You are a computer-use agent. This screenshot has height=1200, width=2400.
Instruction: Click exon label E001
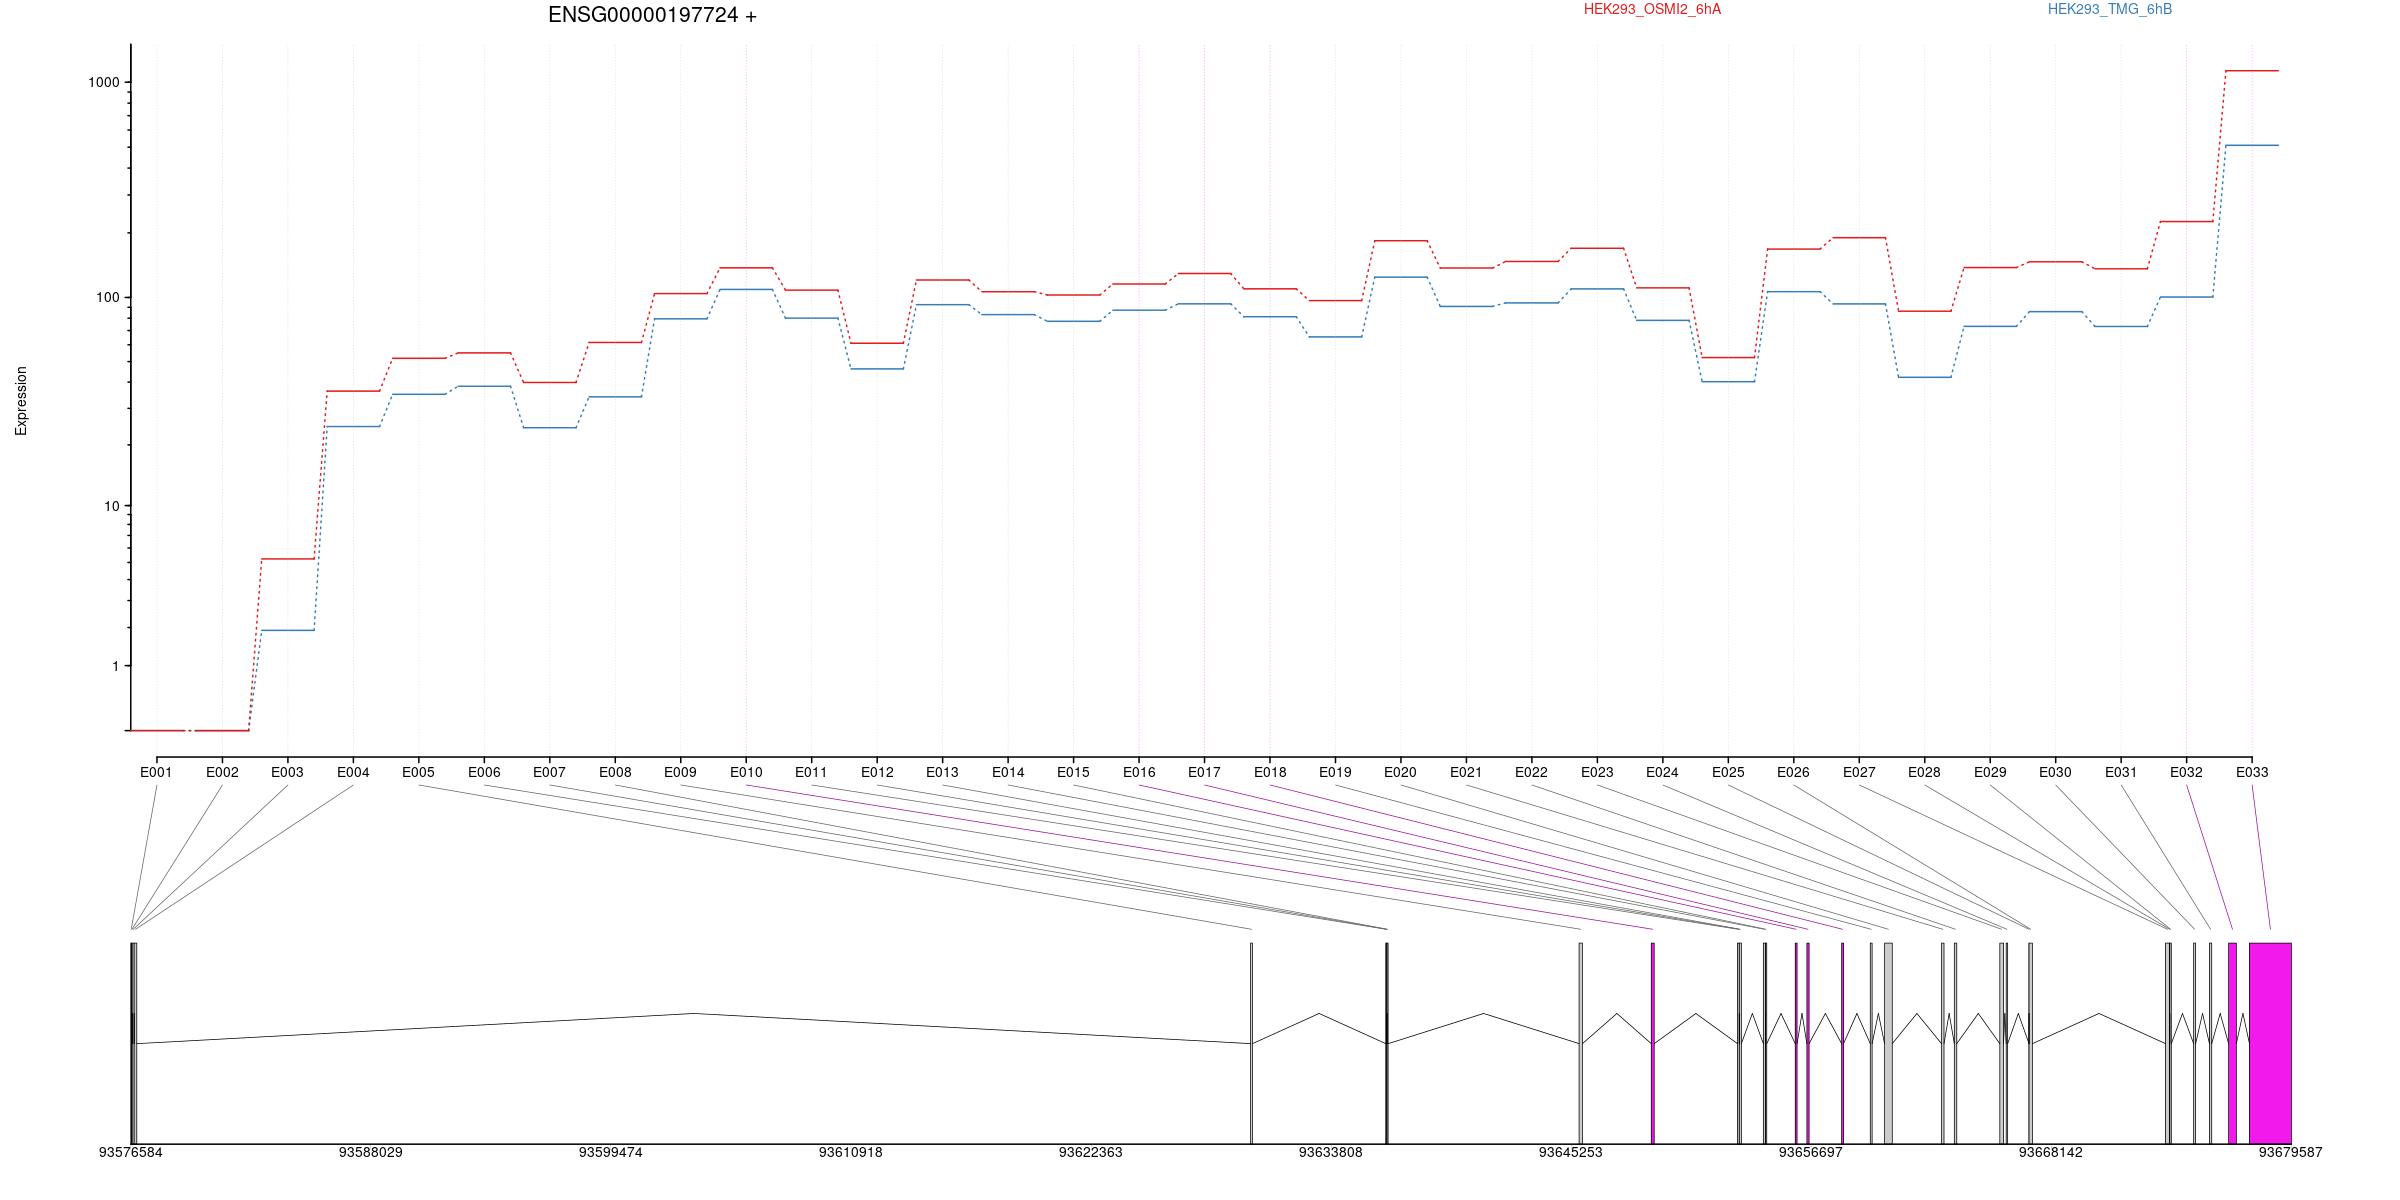coord(156,772)
